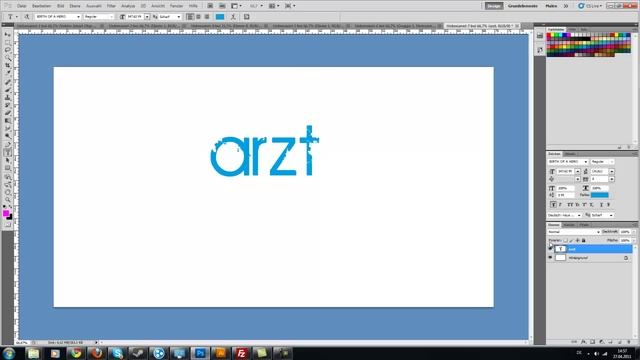Image resolution: width=640 pixels, height=360 pixels.
Task: Open the Type tool preset picker arrow
Action: point(17,17)
